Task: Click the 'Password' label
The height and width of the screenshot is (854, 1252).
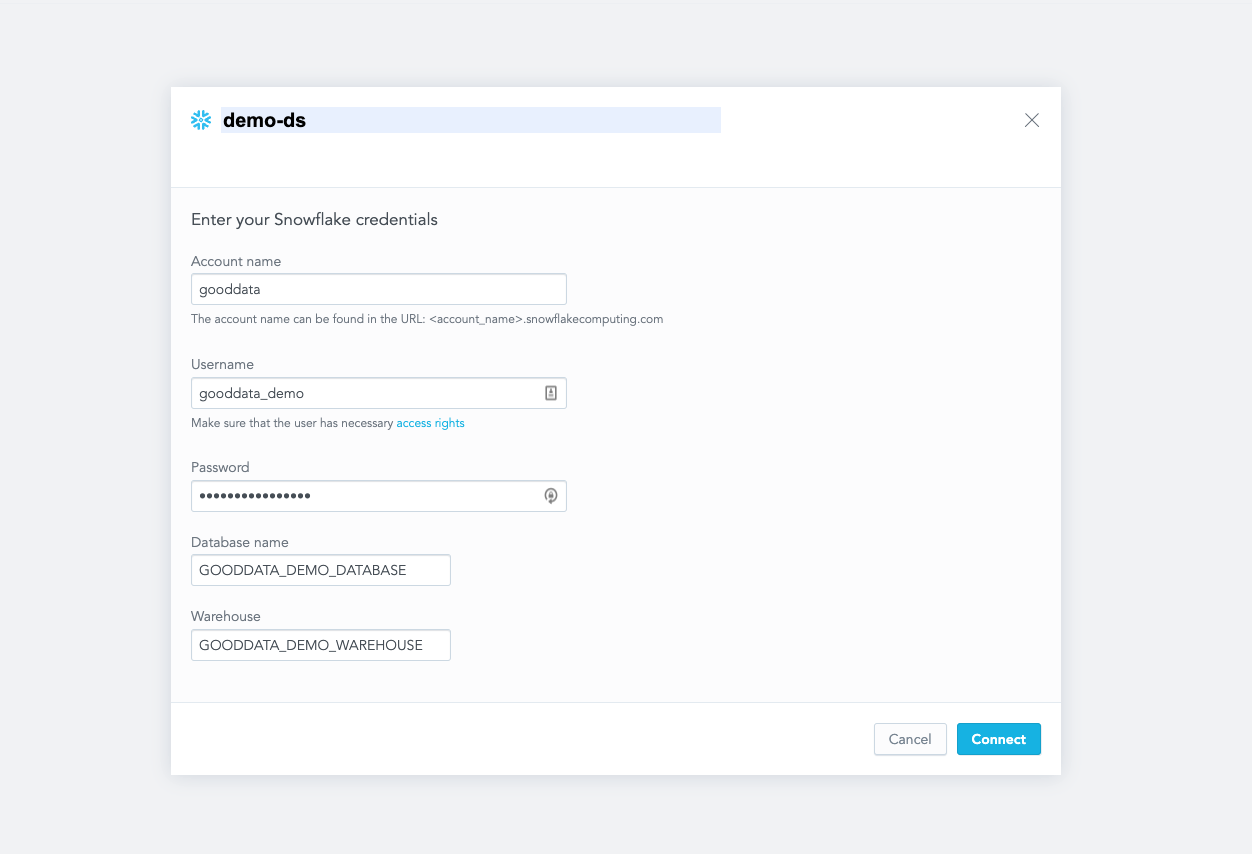Action: [220, 467]
